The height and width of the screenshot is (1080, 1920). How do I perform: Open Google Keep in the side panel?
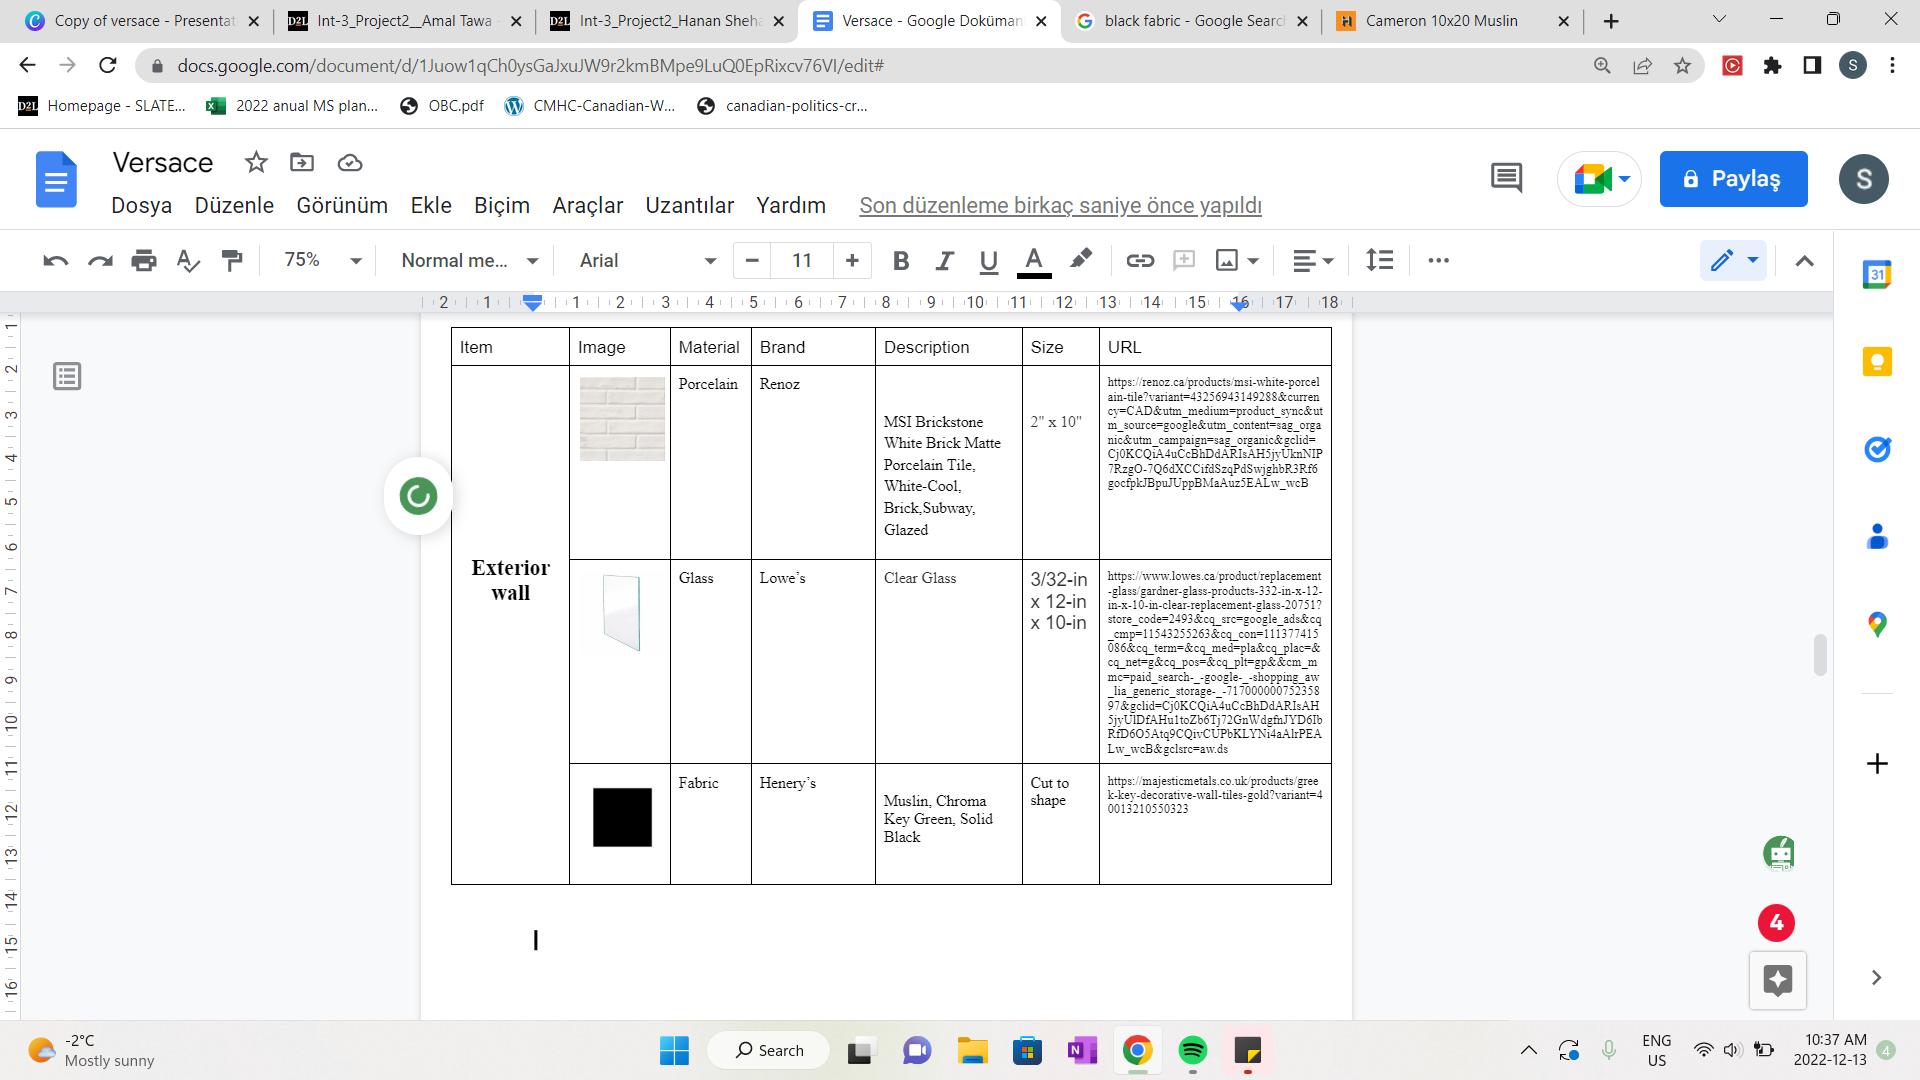[1877, 361]
